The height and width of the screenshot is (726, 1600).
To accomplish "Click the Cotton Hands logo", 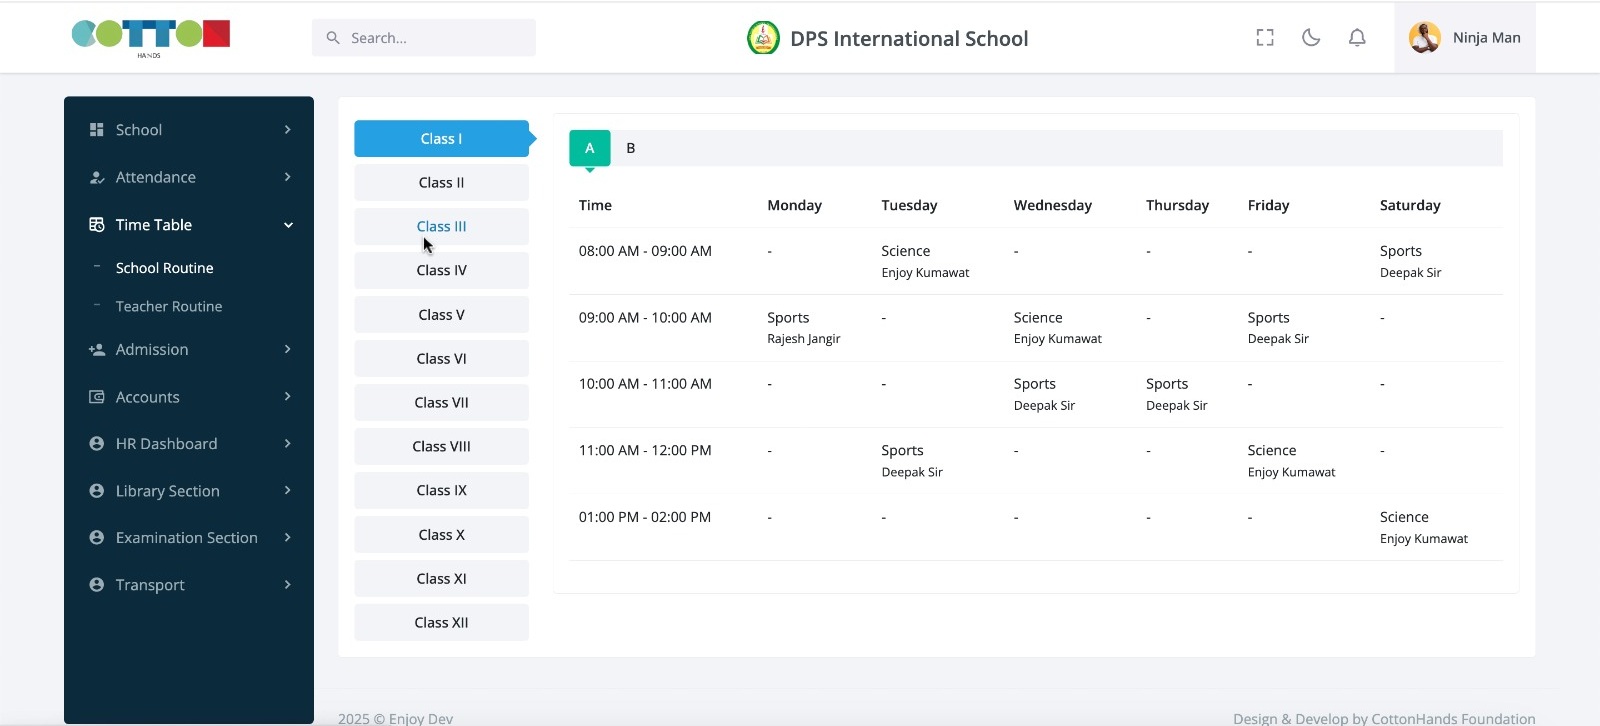I will 151,36.
